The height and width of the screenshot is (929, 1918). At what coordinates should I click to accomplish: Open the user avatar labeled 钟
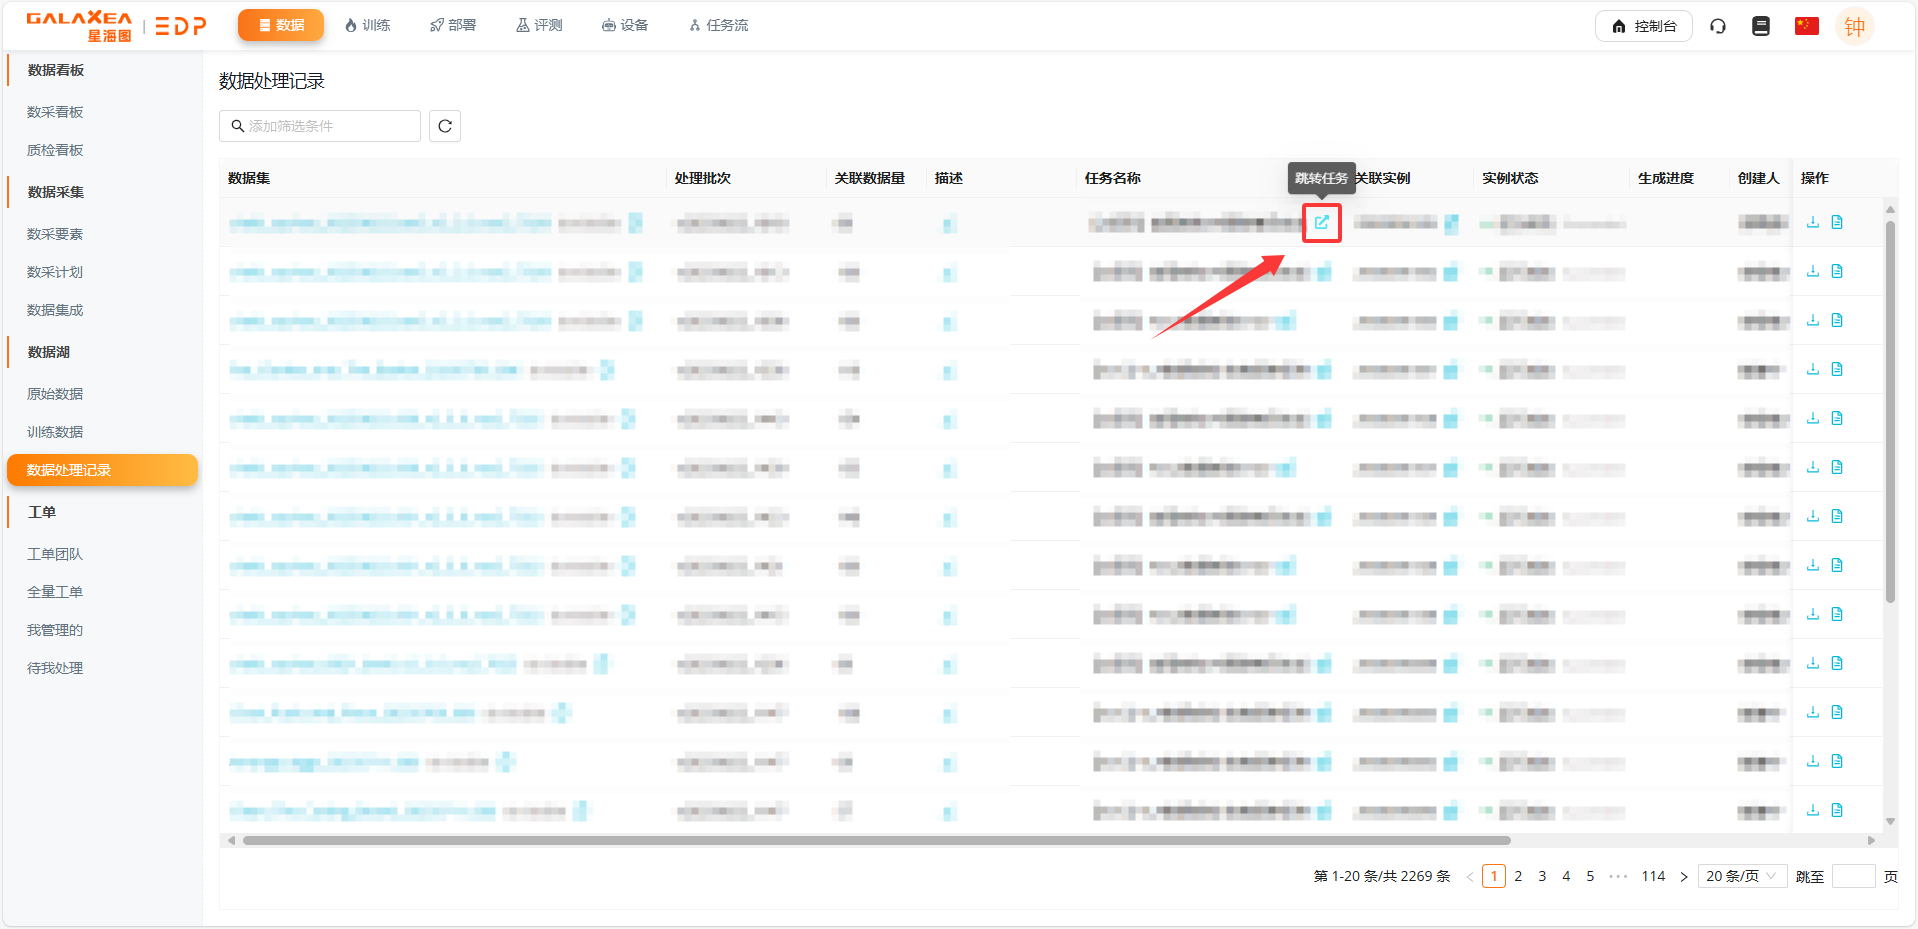point(1854,27)
